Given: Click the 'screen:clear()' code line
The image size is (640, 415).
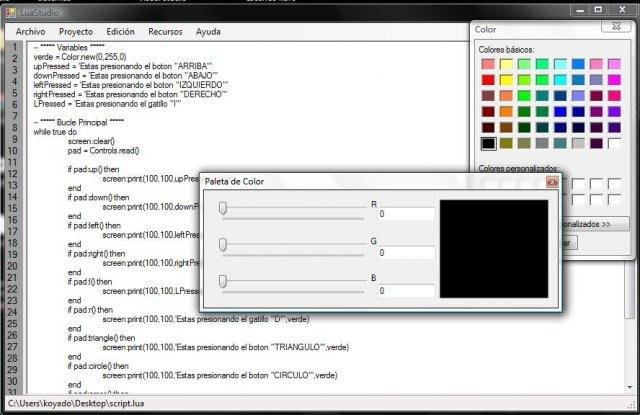Looking at the screenshot, I should [x=91, y=141].
